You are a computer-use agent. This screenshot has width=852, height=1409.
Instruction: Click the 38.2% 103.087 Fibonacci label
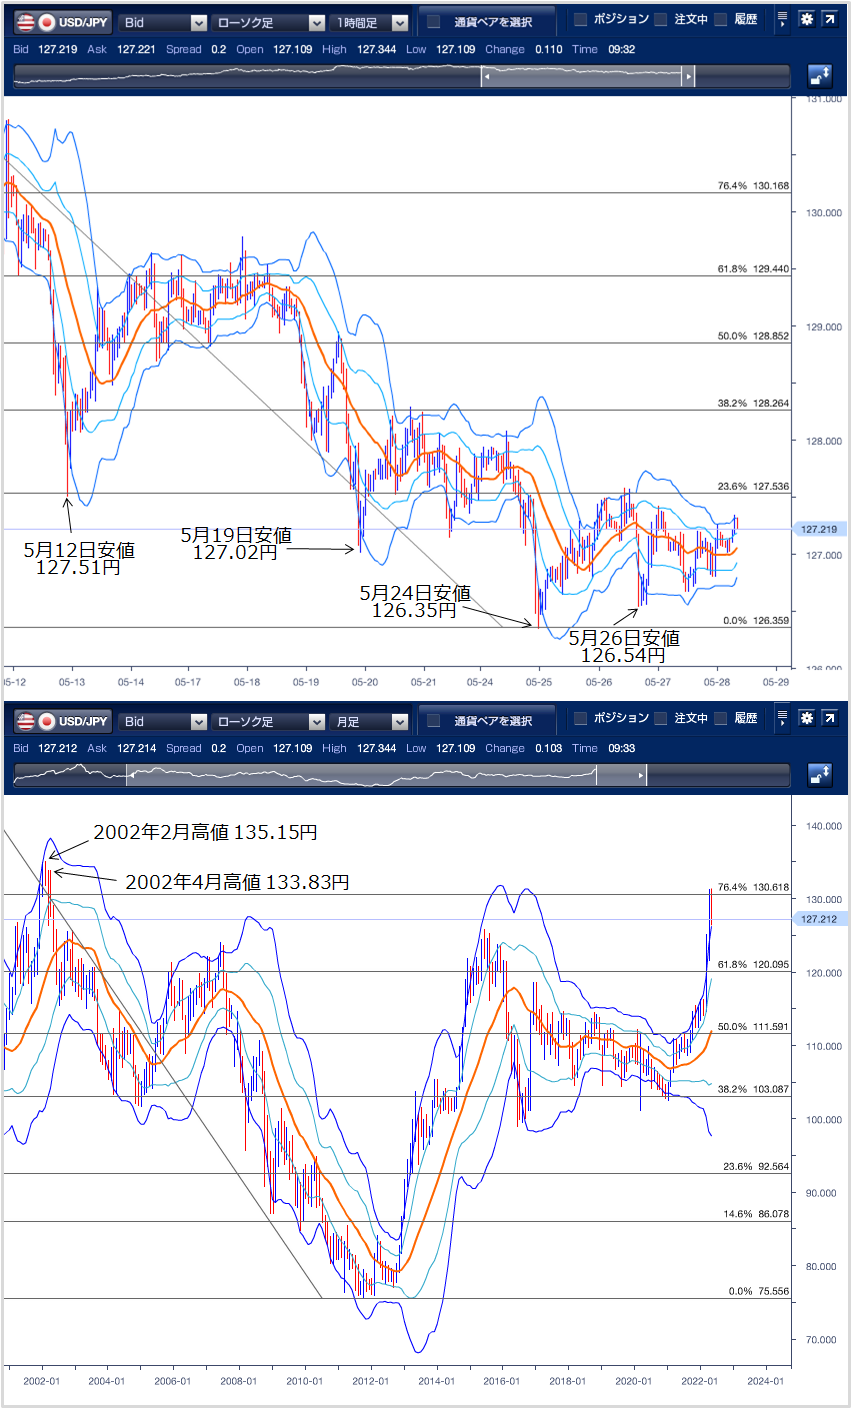(754, 1088)
